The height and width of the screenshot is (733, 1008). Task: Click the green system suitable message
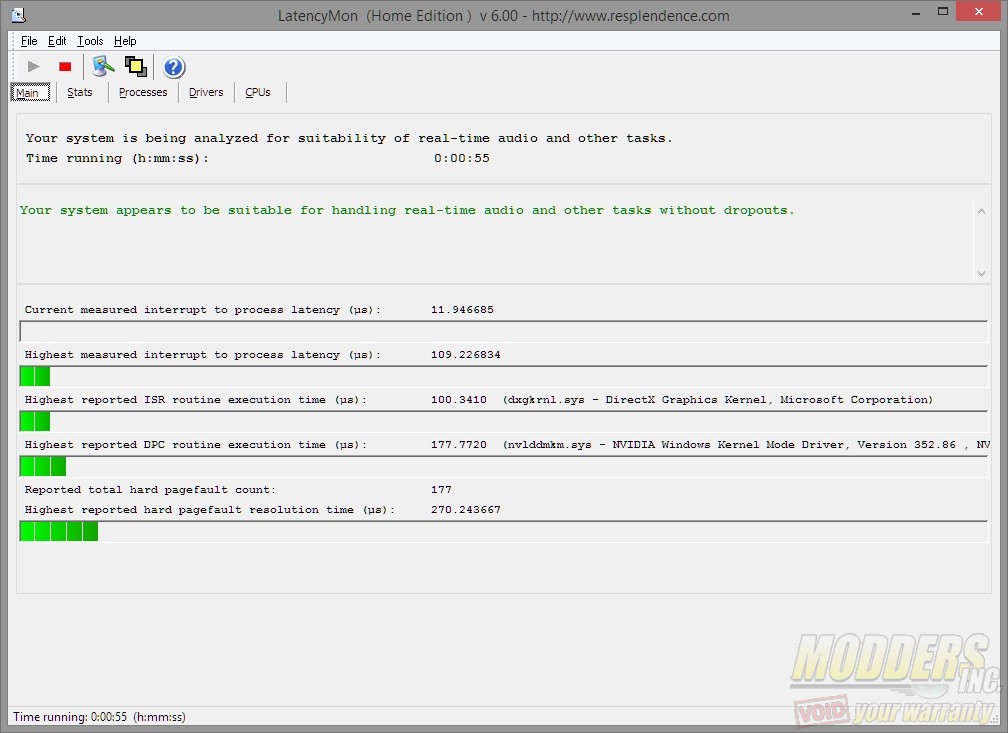pos(407,210)
